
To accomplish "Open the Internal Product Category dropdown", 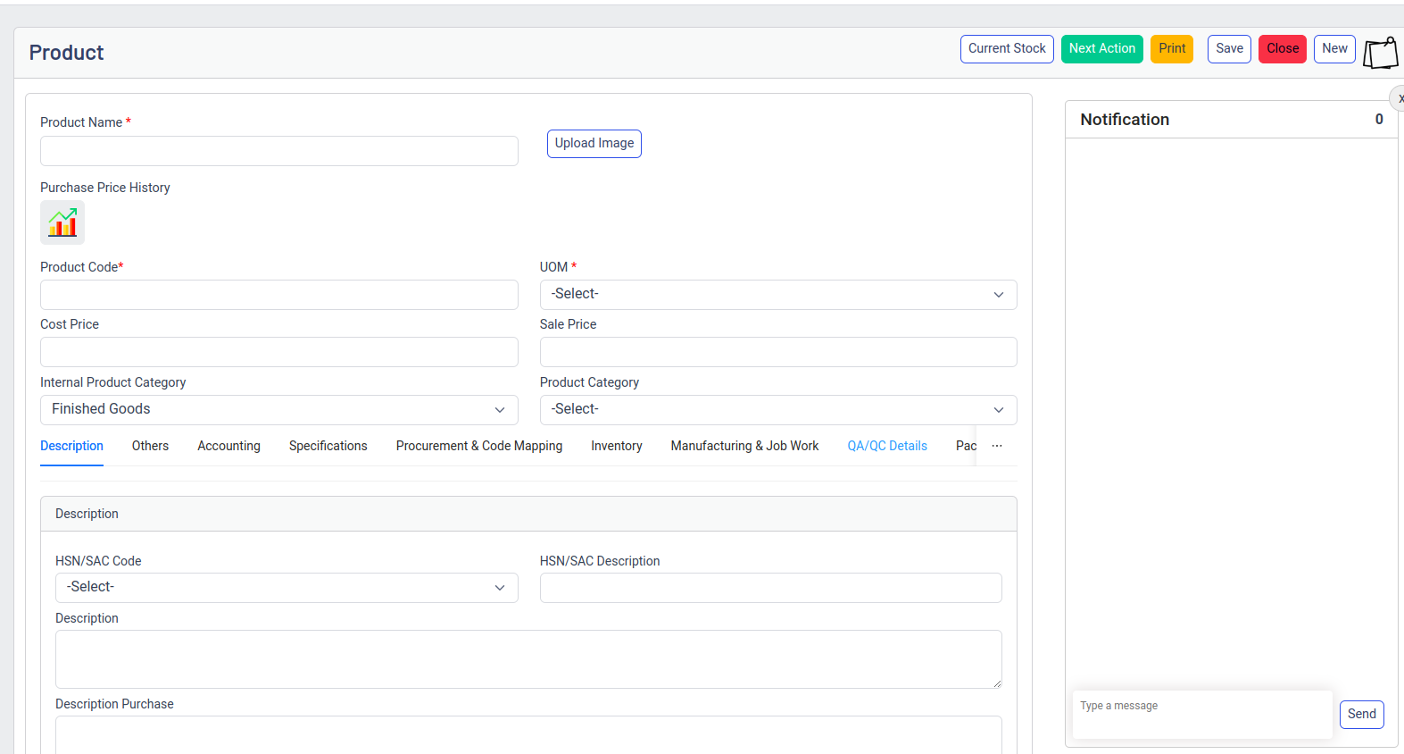I will point(279,409).
